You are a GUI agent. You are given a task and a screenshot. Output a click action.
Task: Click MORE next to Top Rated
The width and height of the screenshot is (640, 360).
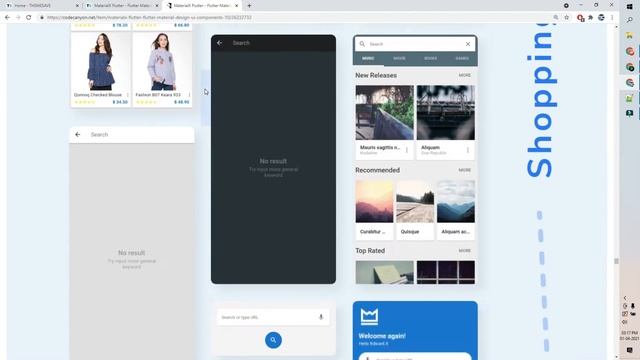[x=464, y=251]
